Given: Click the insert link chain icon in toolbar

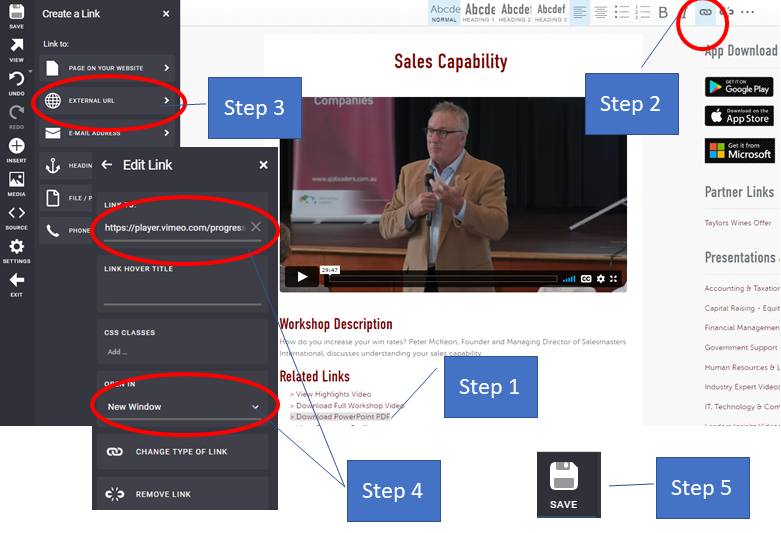Looking at the screenshot, I should pos(705,13).
